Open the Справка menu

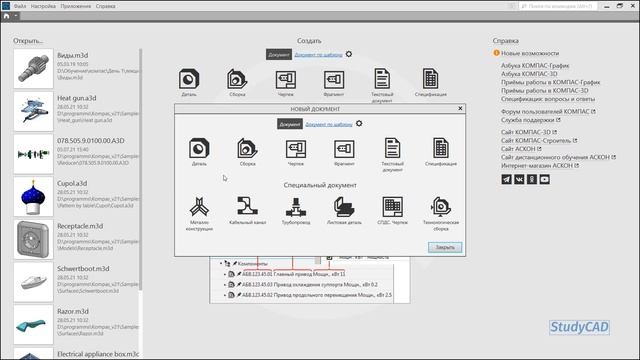pos(105,6)
